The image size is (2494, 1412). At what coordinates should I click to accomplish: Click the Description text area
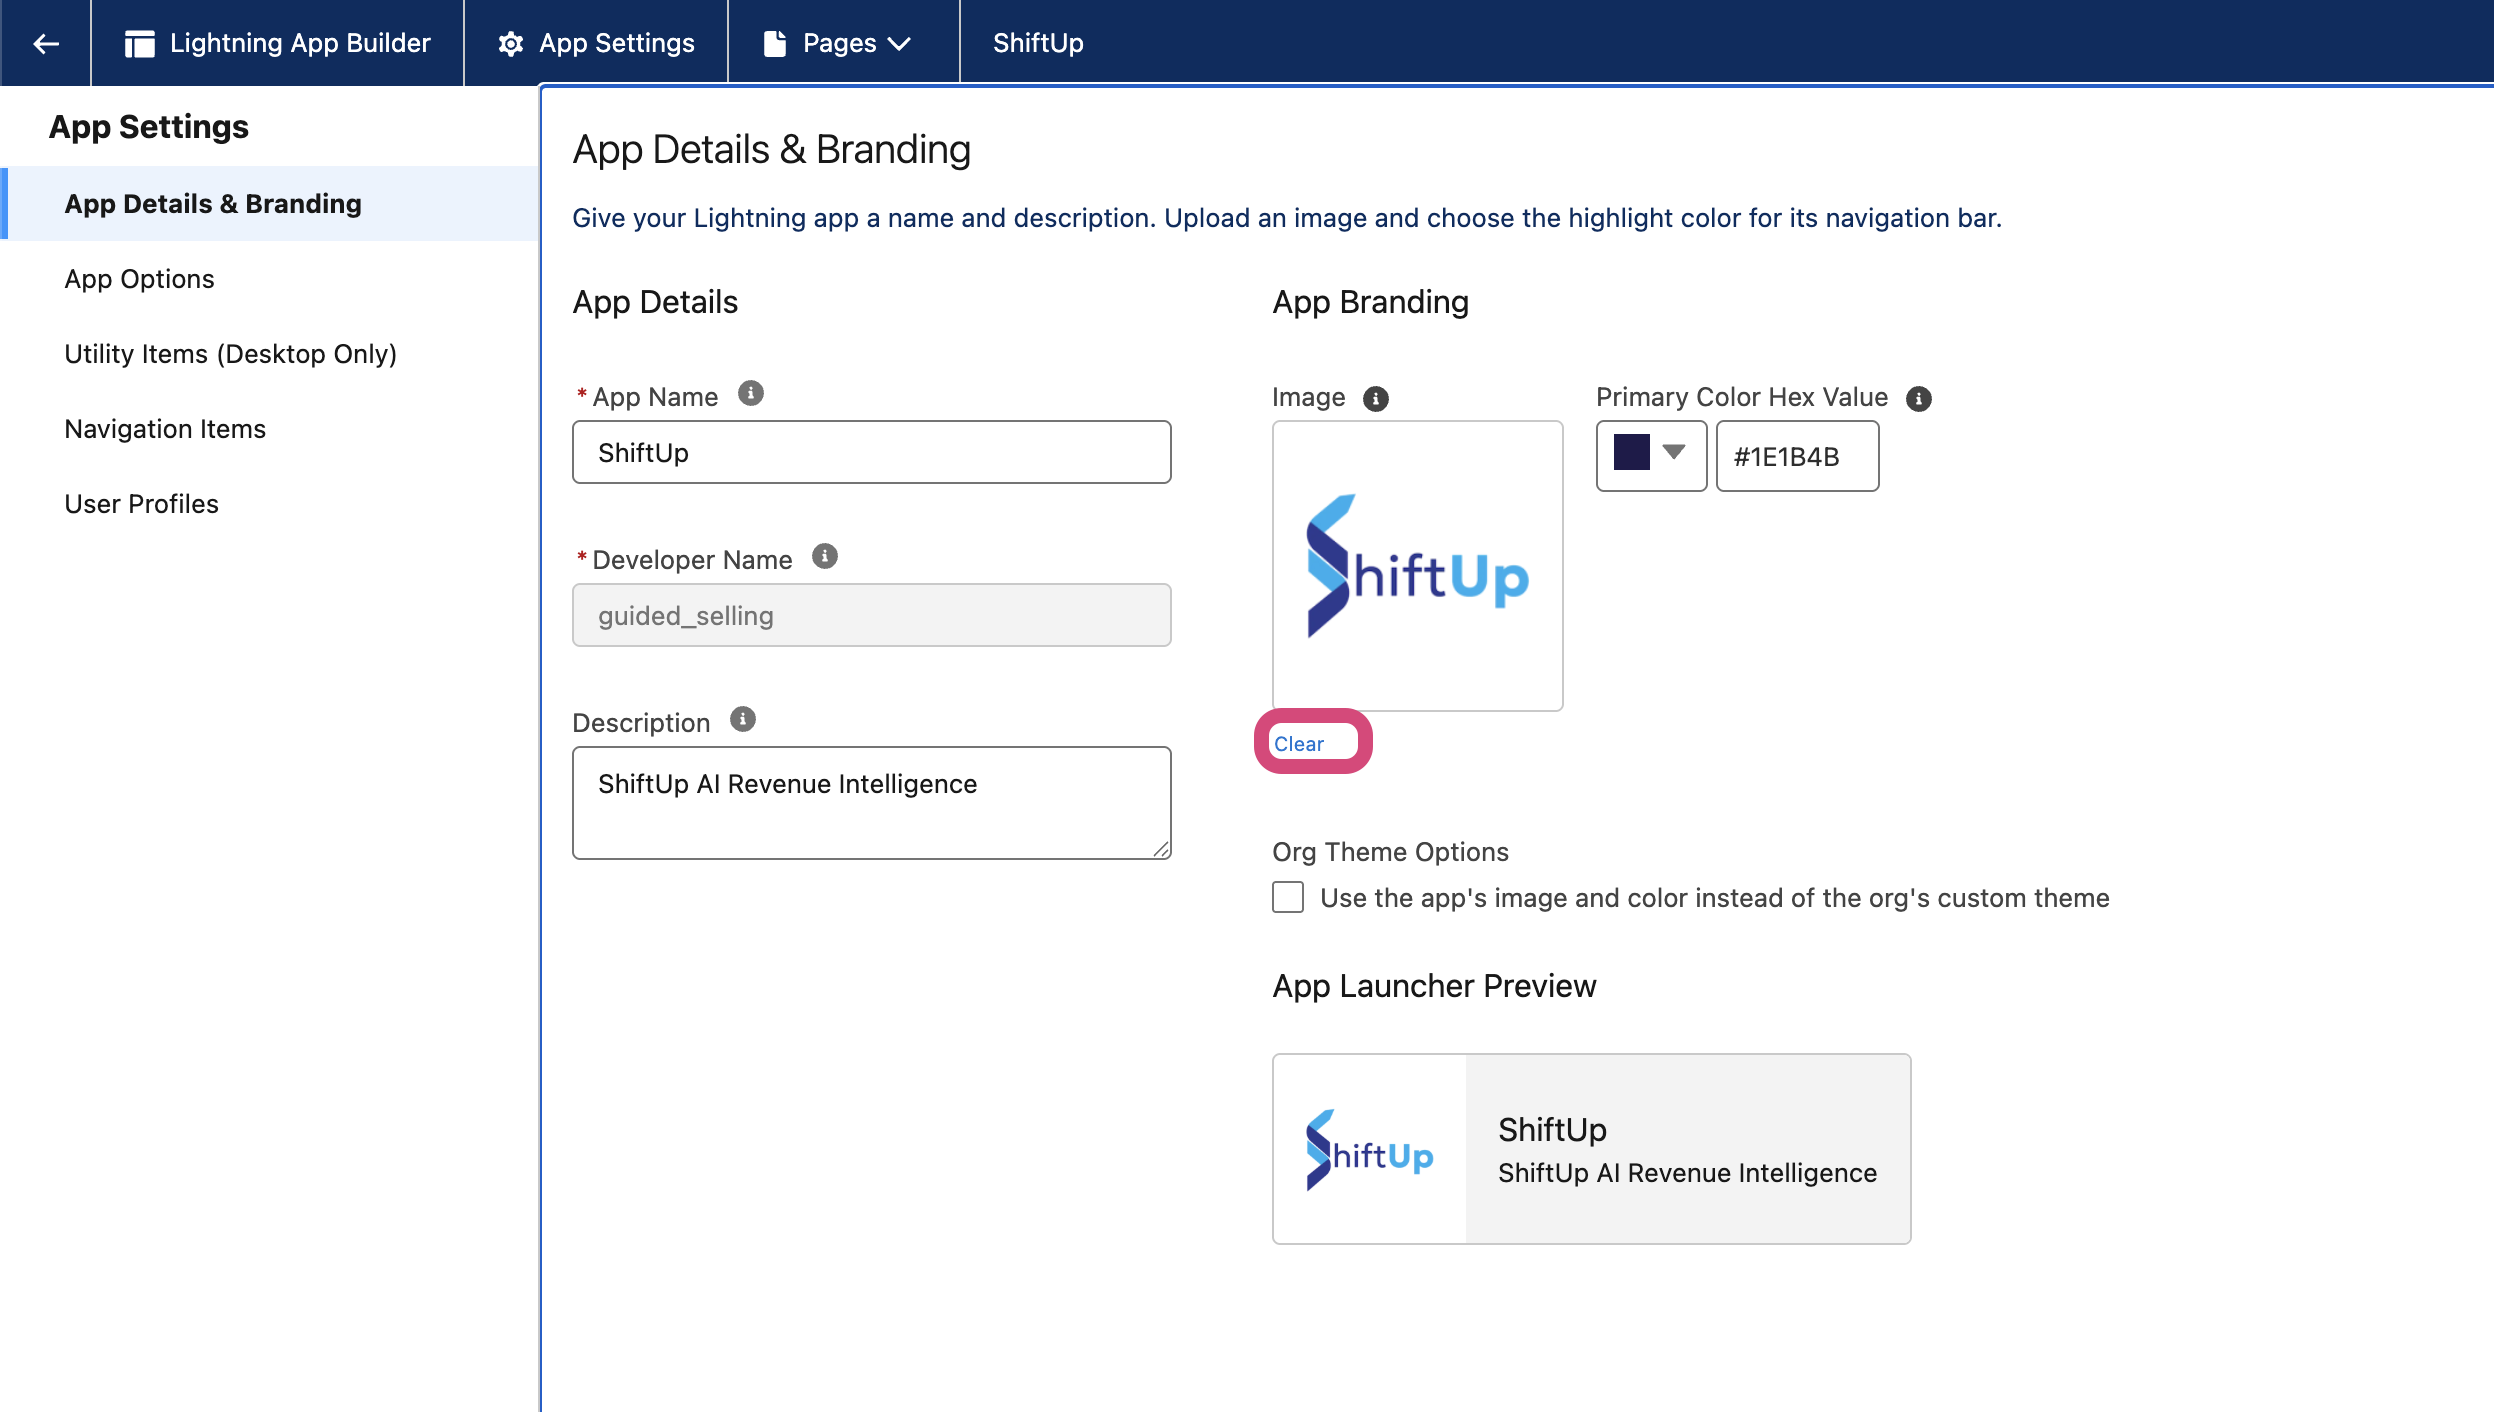point(872,803)
